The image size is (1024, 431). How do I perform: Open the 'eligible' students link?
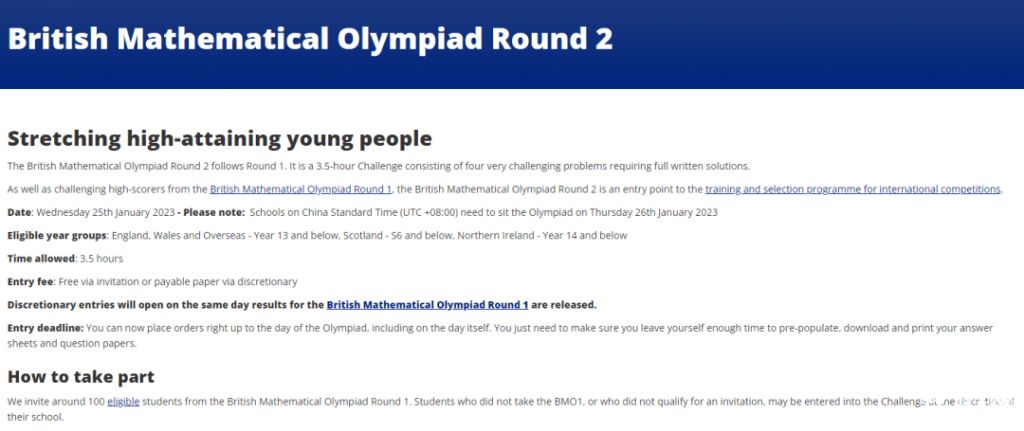point(123,402)
